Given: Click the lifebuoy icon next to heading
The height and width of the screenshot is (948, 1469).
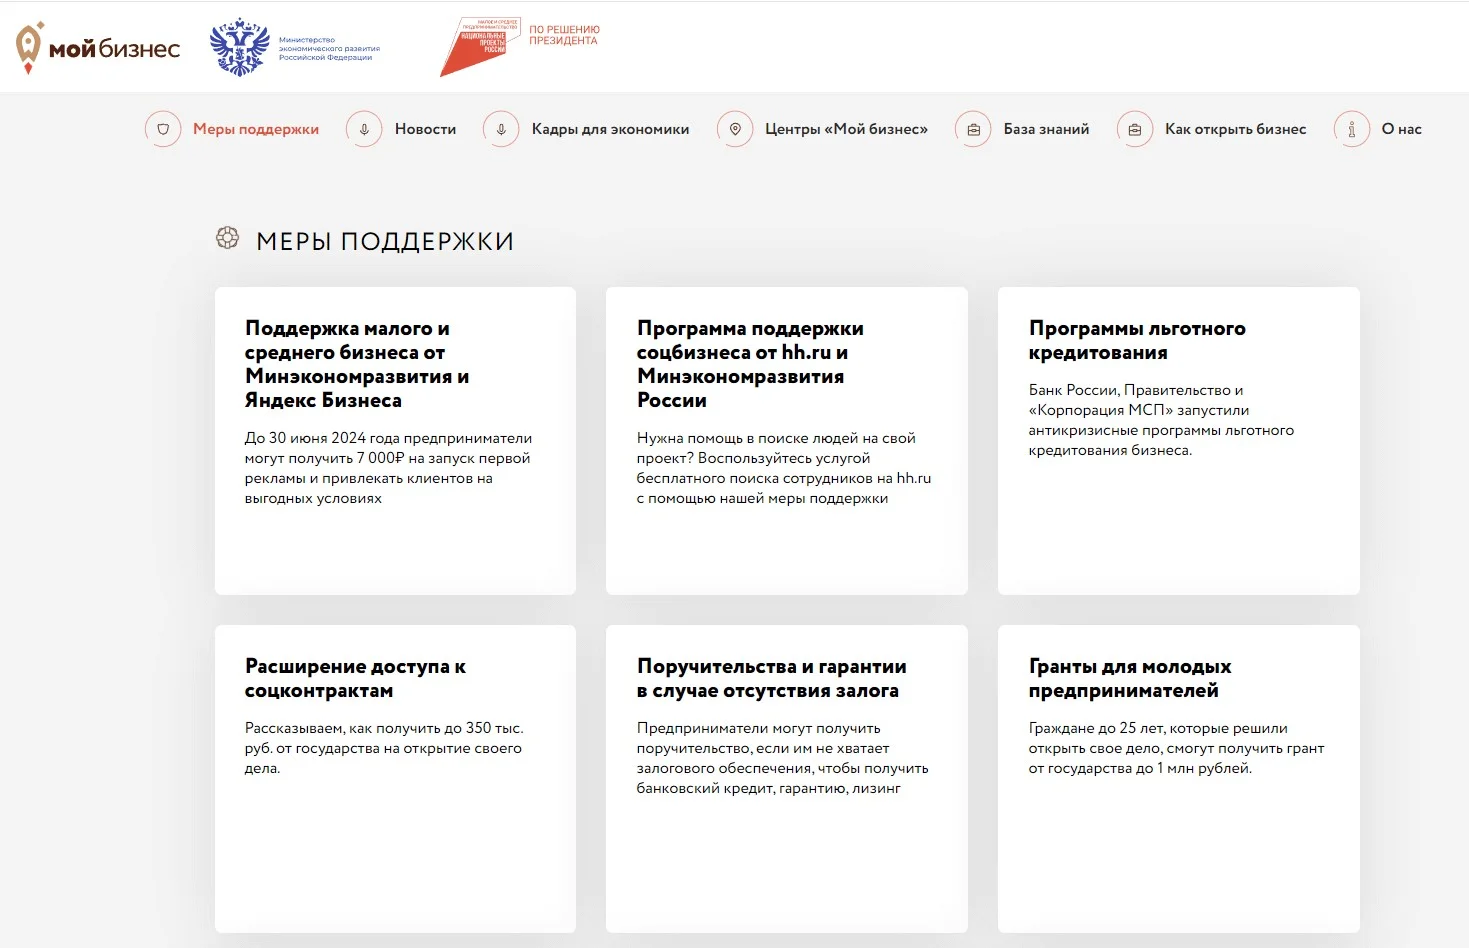Looking at the screenshot, I should coord(228,238).
